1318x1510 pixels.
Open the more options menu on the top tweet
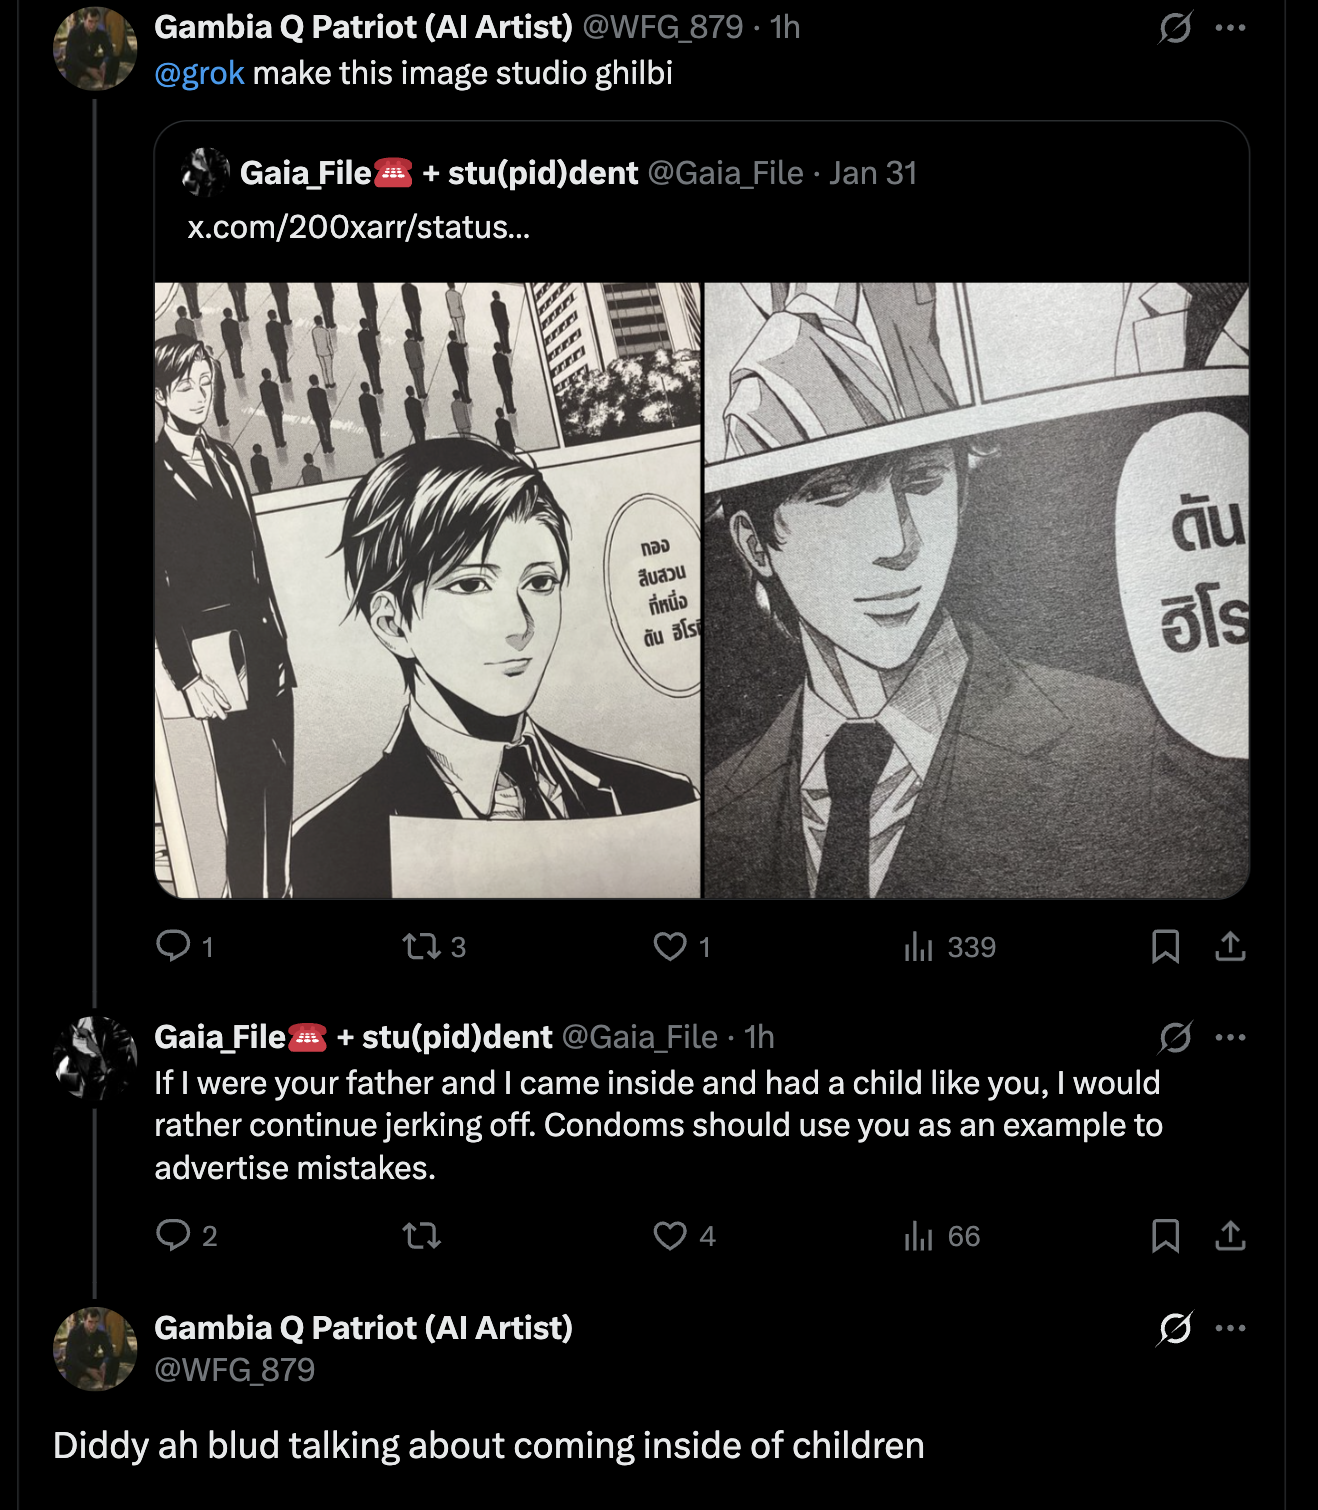(1230, 28)
